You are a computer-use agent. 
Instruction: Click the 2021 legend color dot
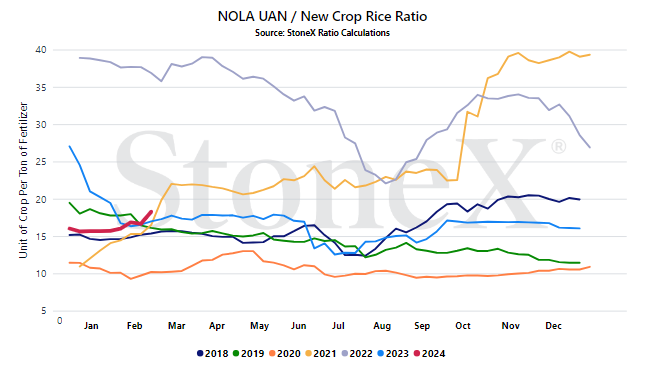click(308, 354)
